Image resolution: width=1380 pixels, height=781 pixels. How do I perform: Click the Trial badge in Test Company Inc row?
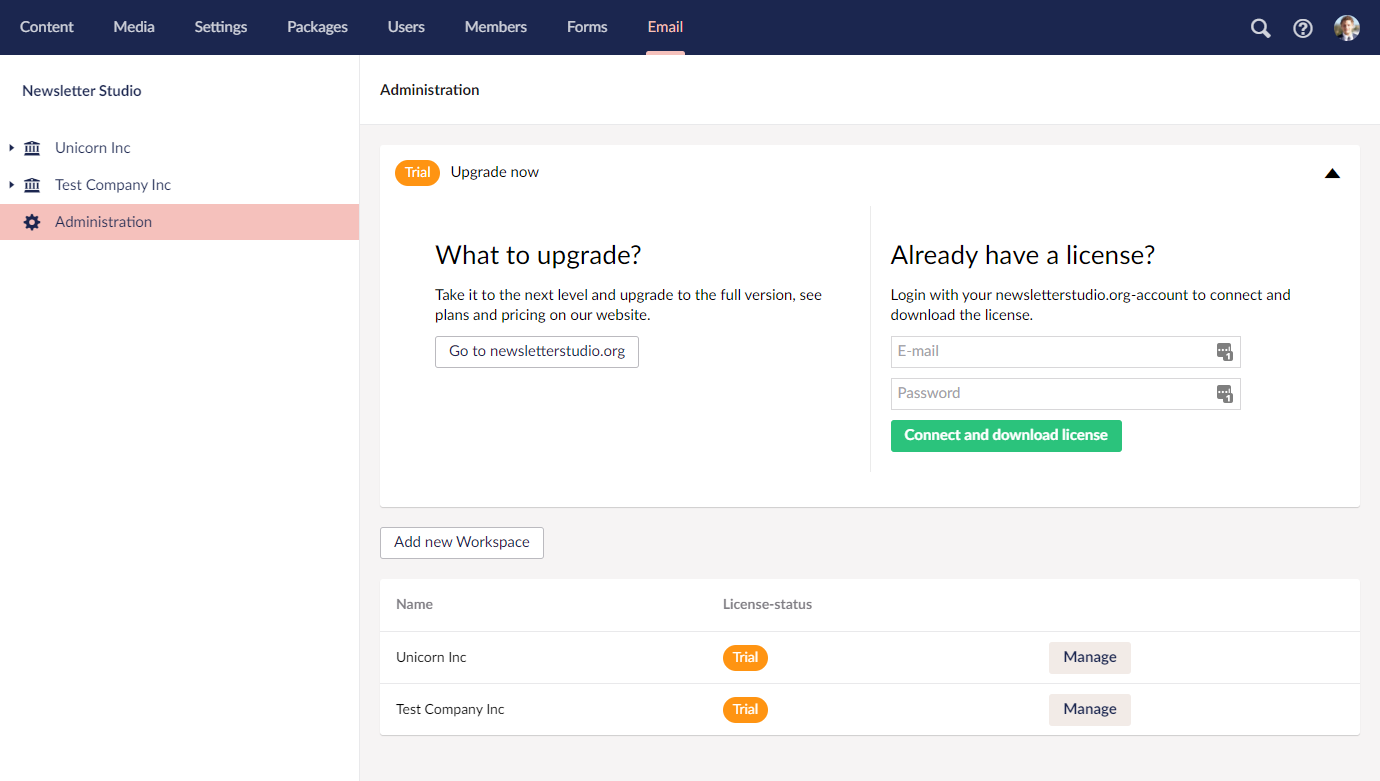745,710
